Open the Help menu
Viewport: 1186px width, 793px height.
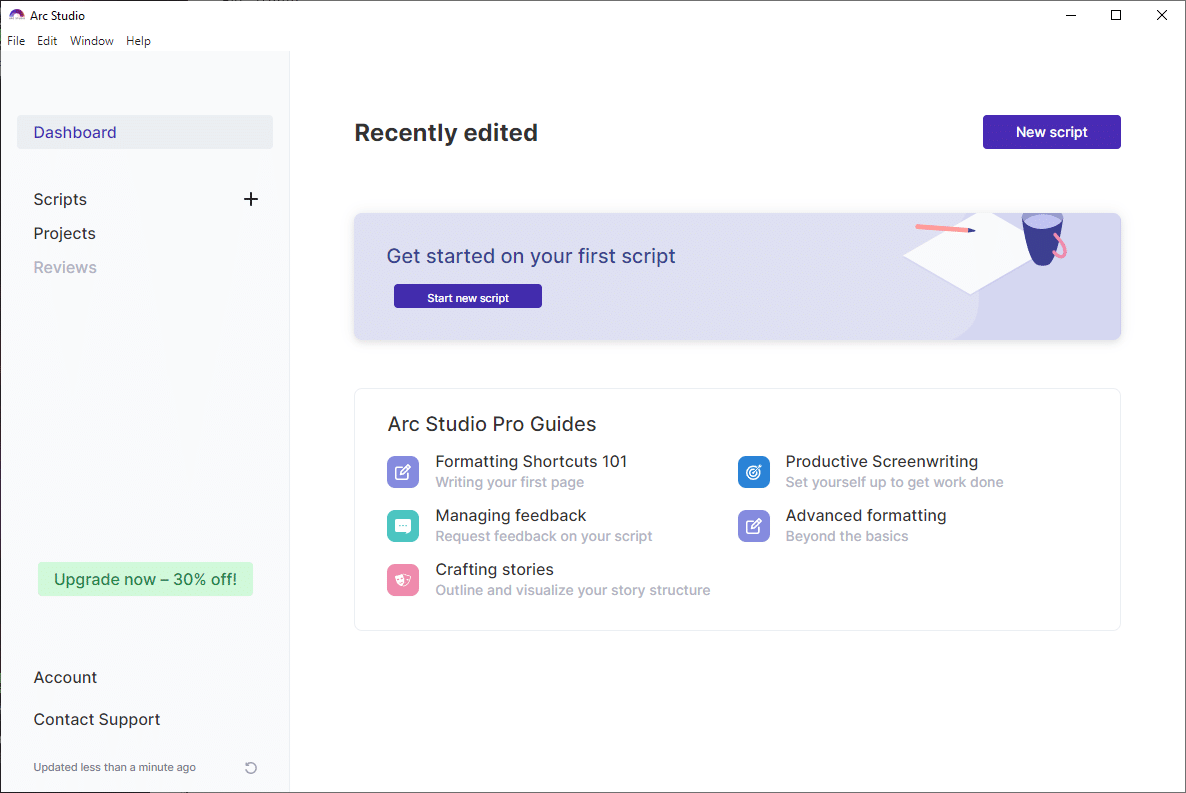pyautogui.click(x=138, y=41)
